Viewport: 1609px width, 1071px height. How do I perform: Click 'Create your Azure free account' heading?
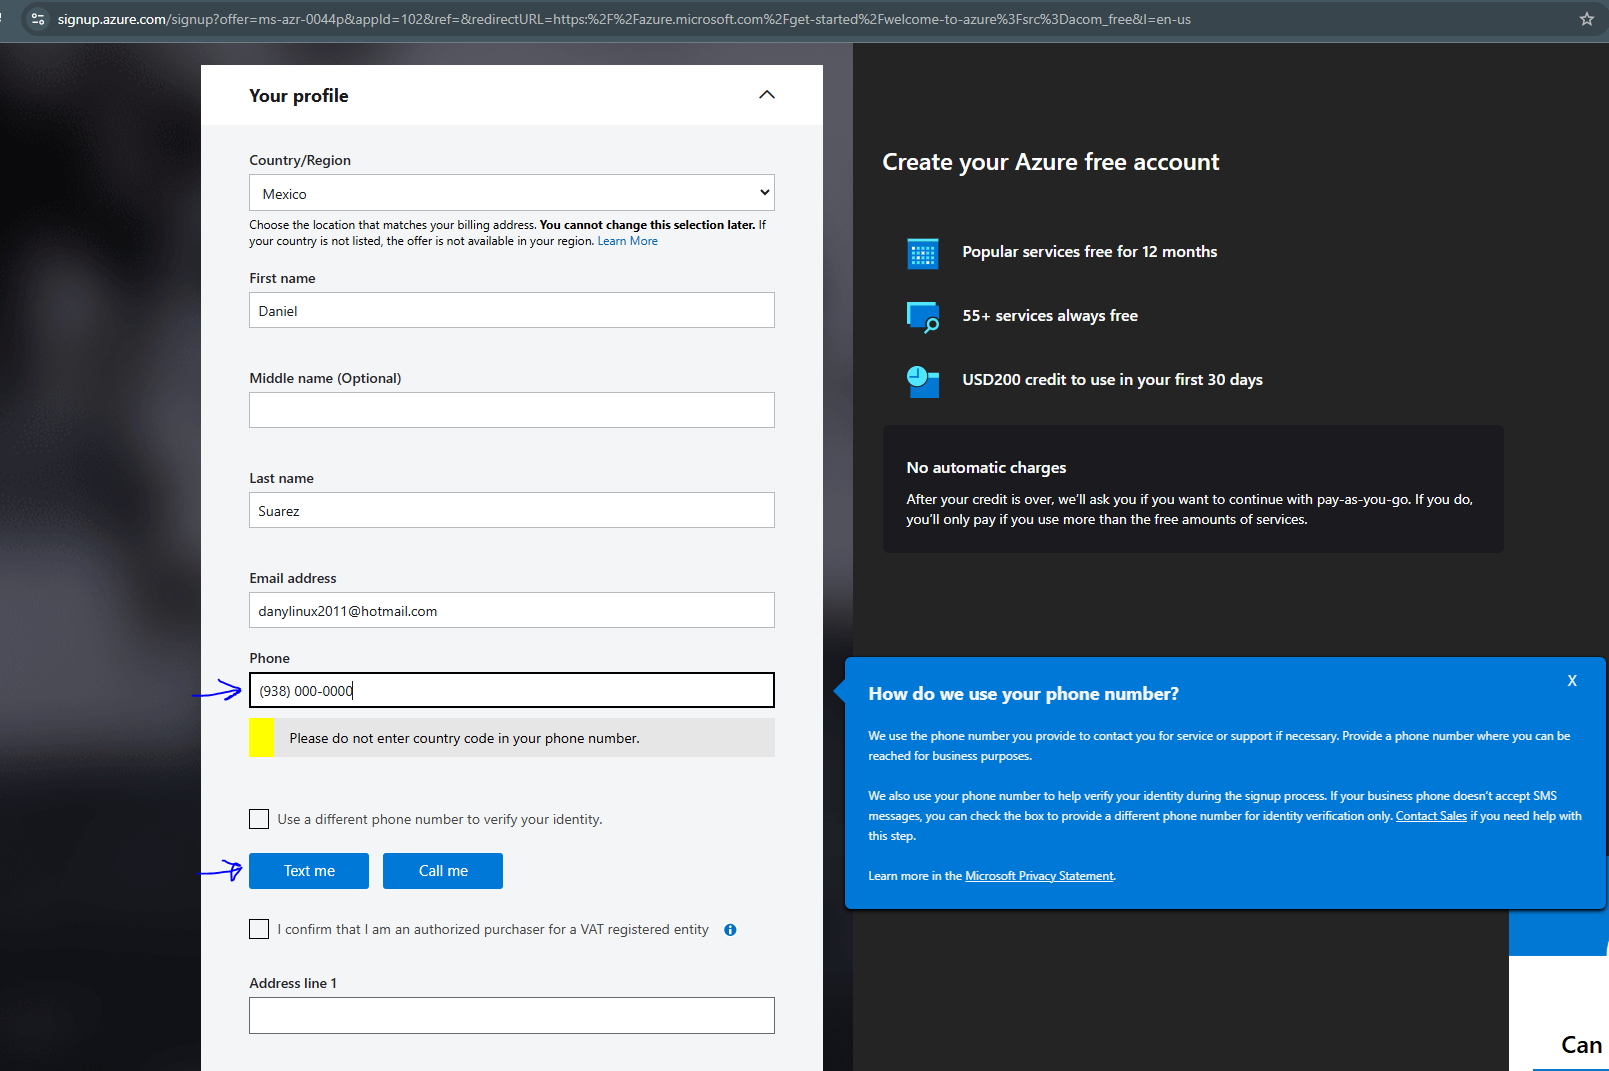1051,162
